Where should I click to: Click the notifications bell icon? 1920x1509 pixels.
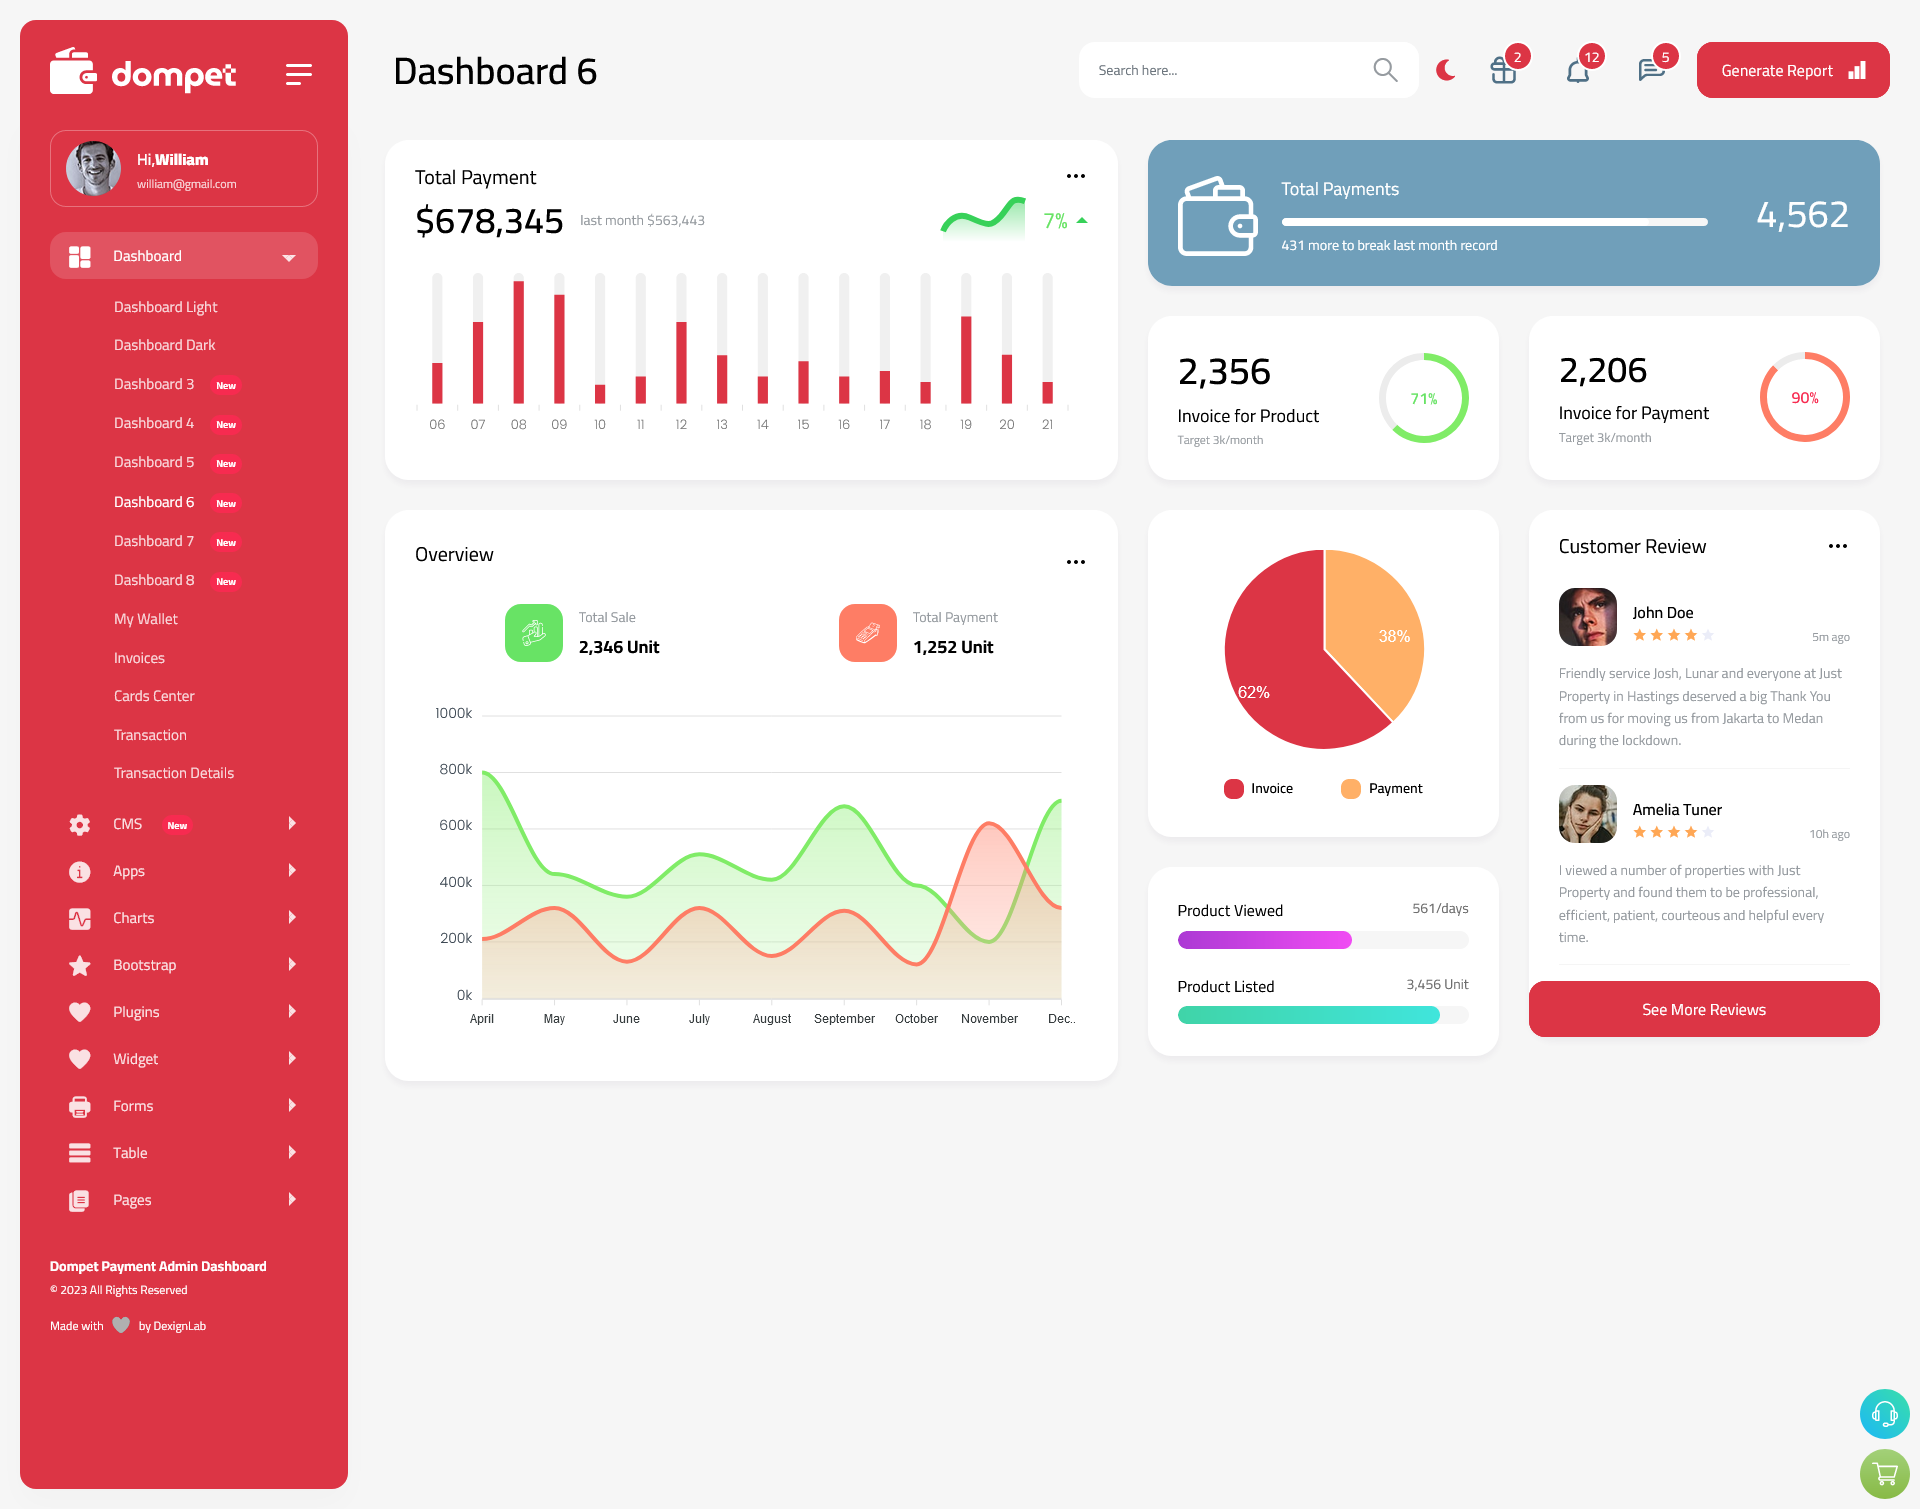[x=1577, y=70]
